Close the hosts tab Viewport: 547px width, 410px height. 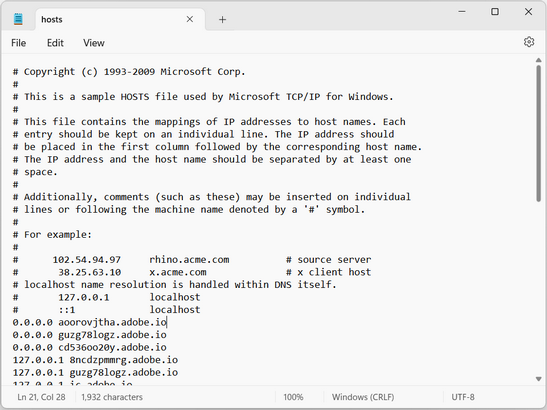pos(190,19)
